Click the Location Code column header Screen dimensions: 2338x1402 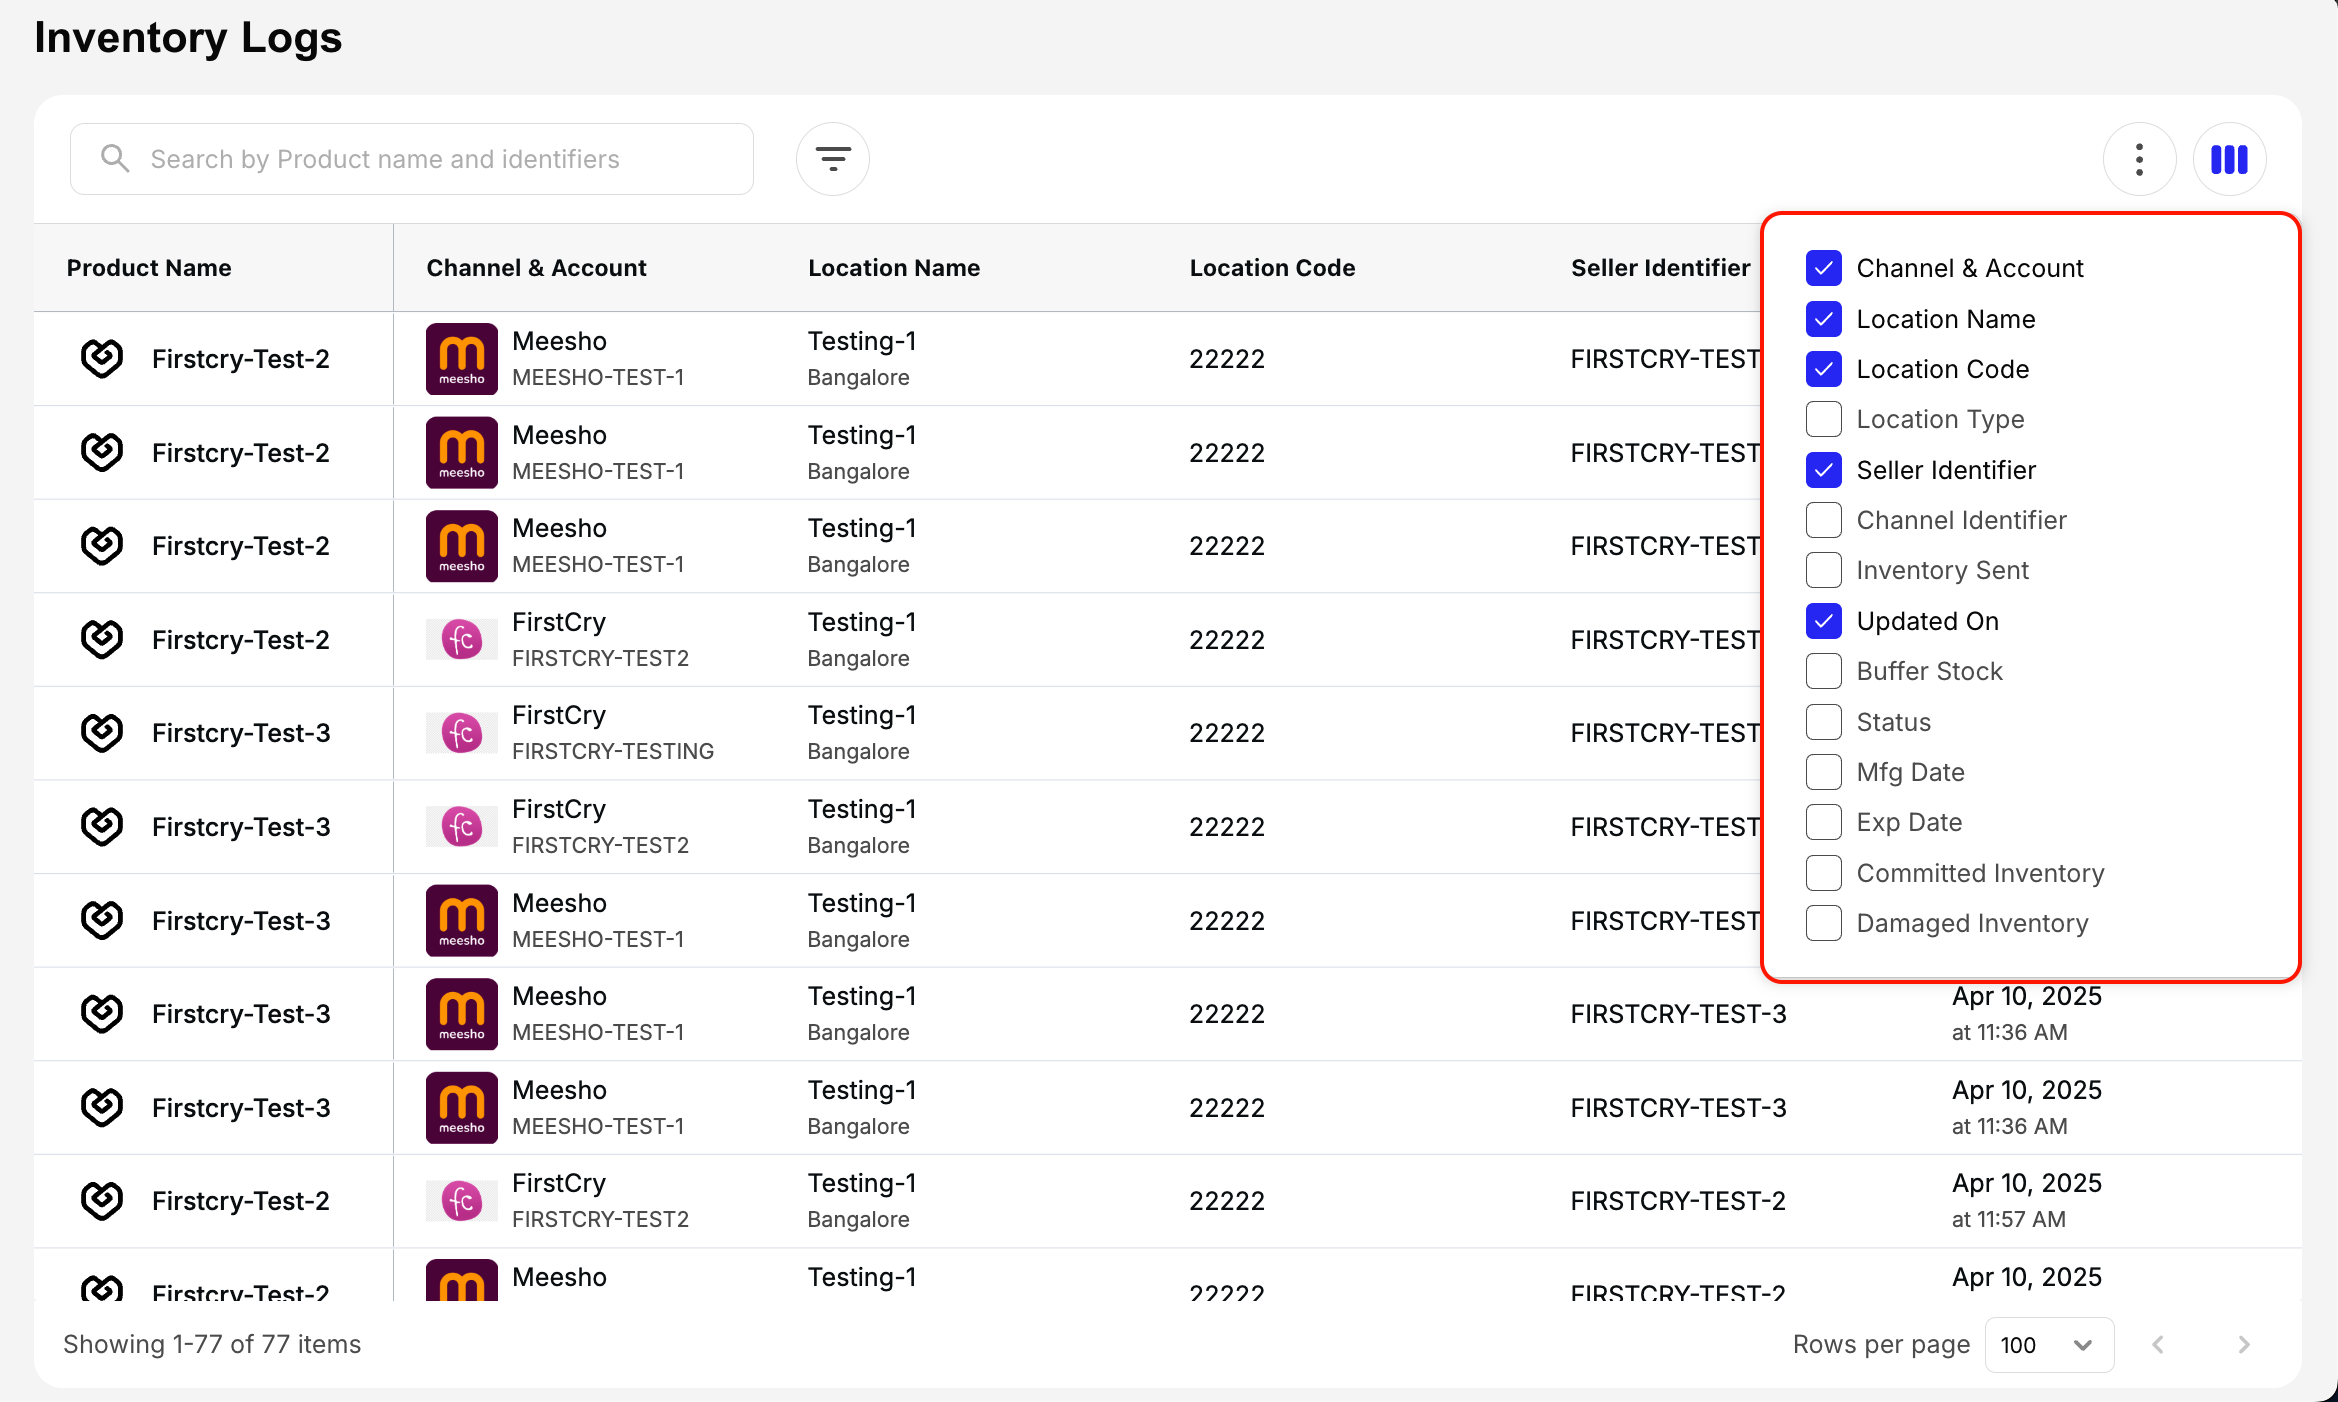(x=1272, y=268)
